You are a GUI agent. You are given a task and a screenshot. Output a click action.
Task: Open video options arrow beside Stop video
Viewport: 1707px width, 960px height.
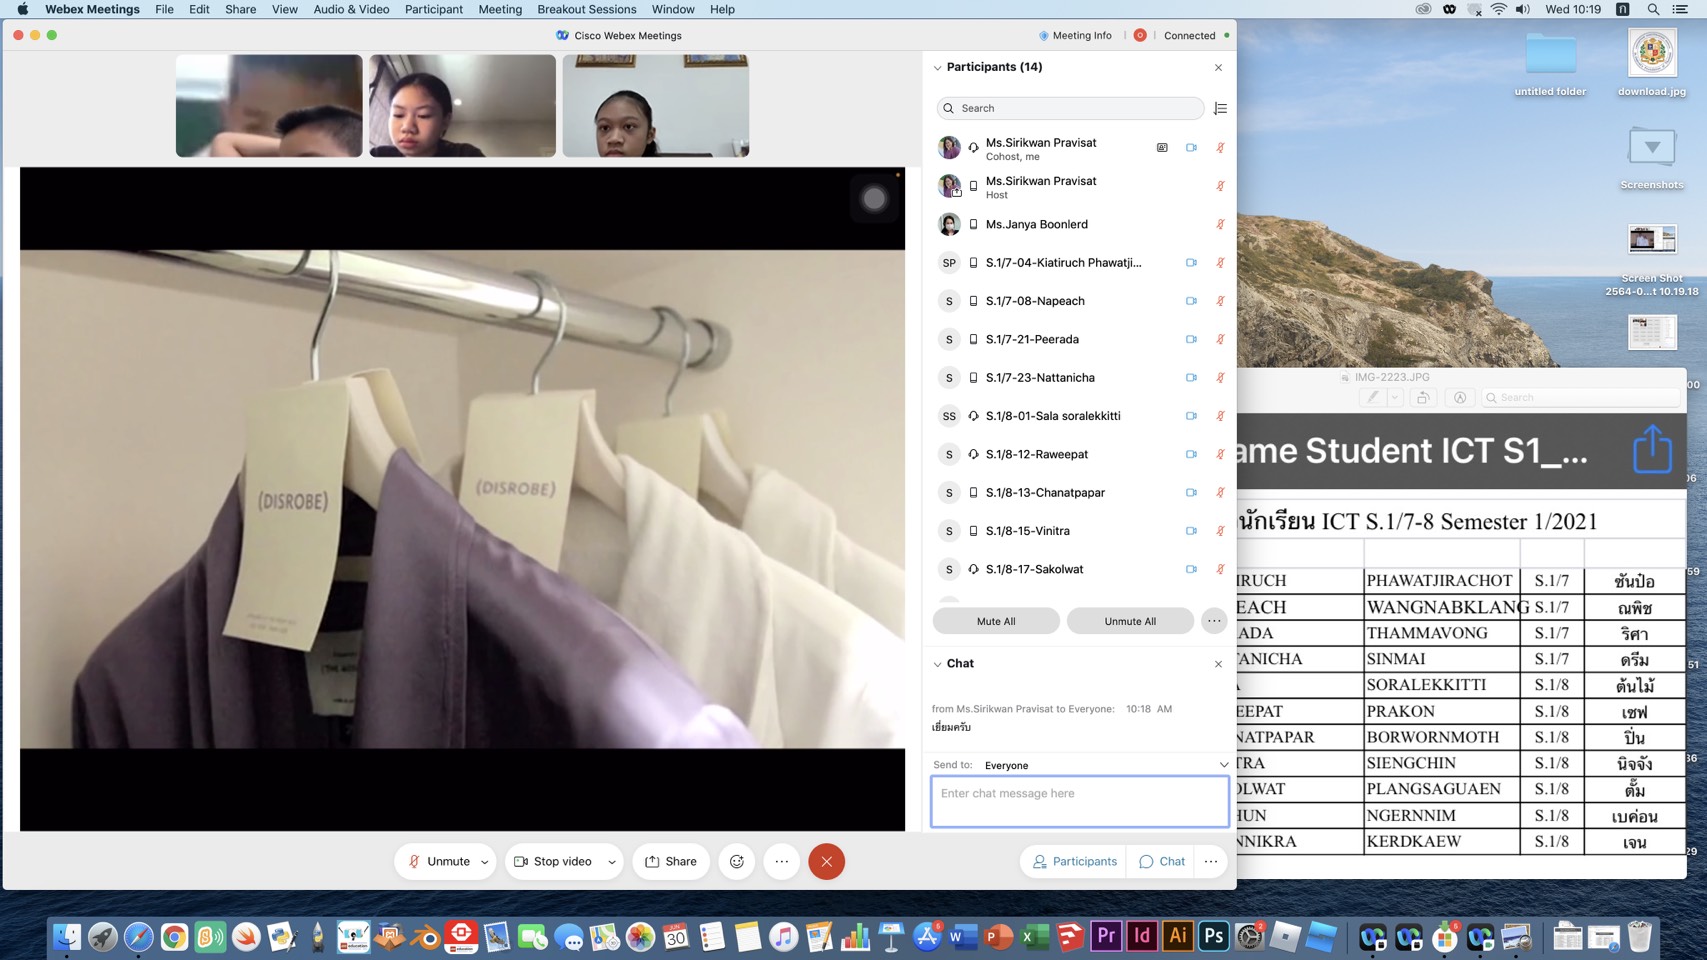pyautogui.click(x=611, y=862)
